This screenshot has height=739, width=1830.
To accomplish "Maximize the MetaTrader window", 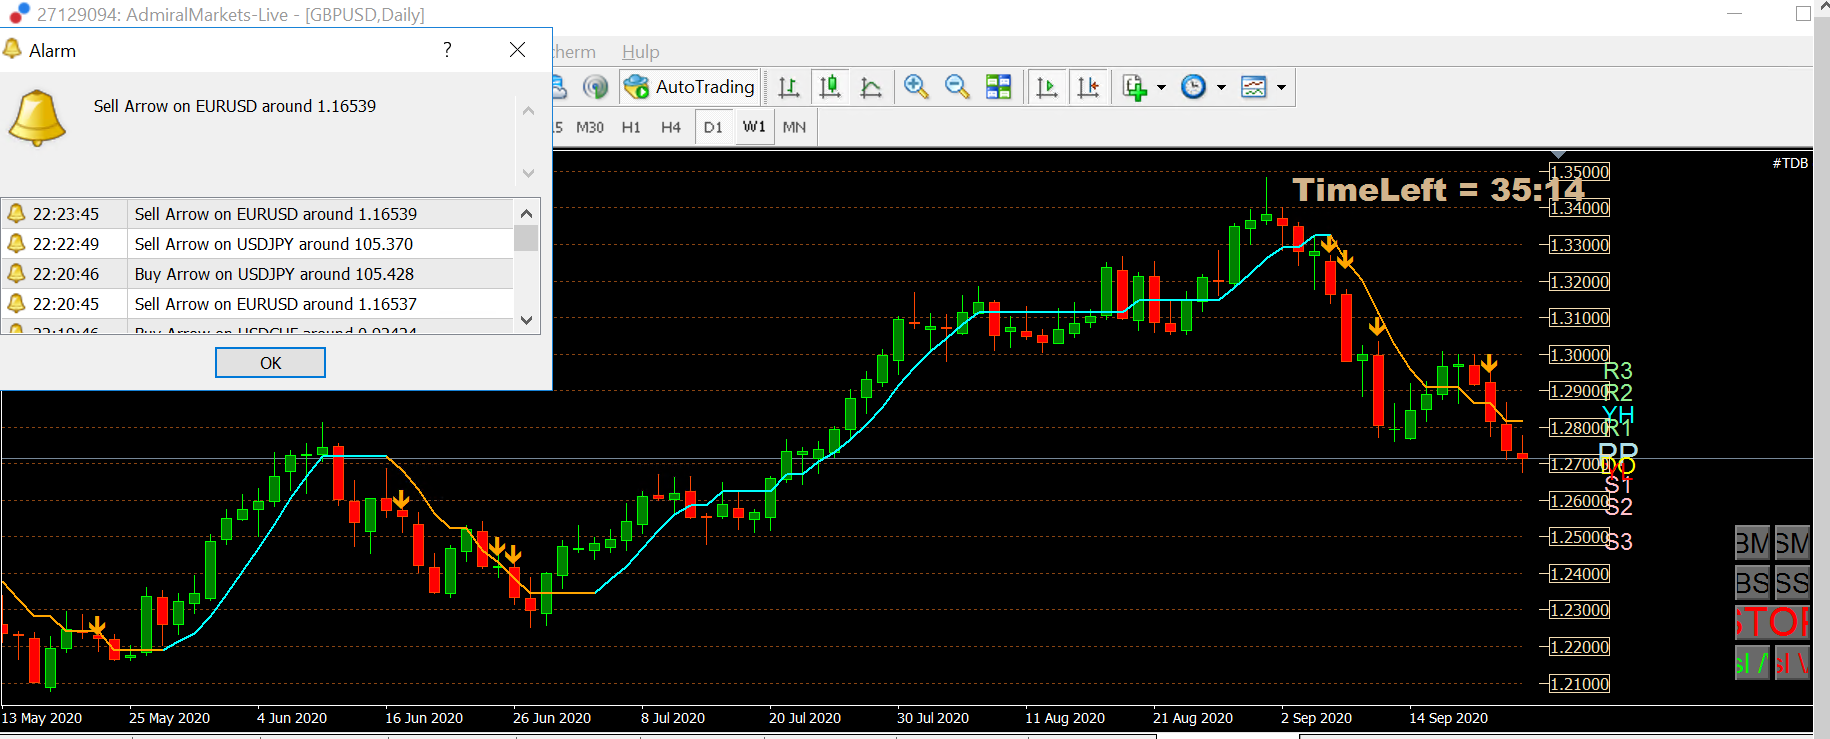I will tap(1803, 13).
